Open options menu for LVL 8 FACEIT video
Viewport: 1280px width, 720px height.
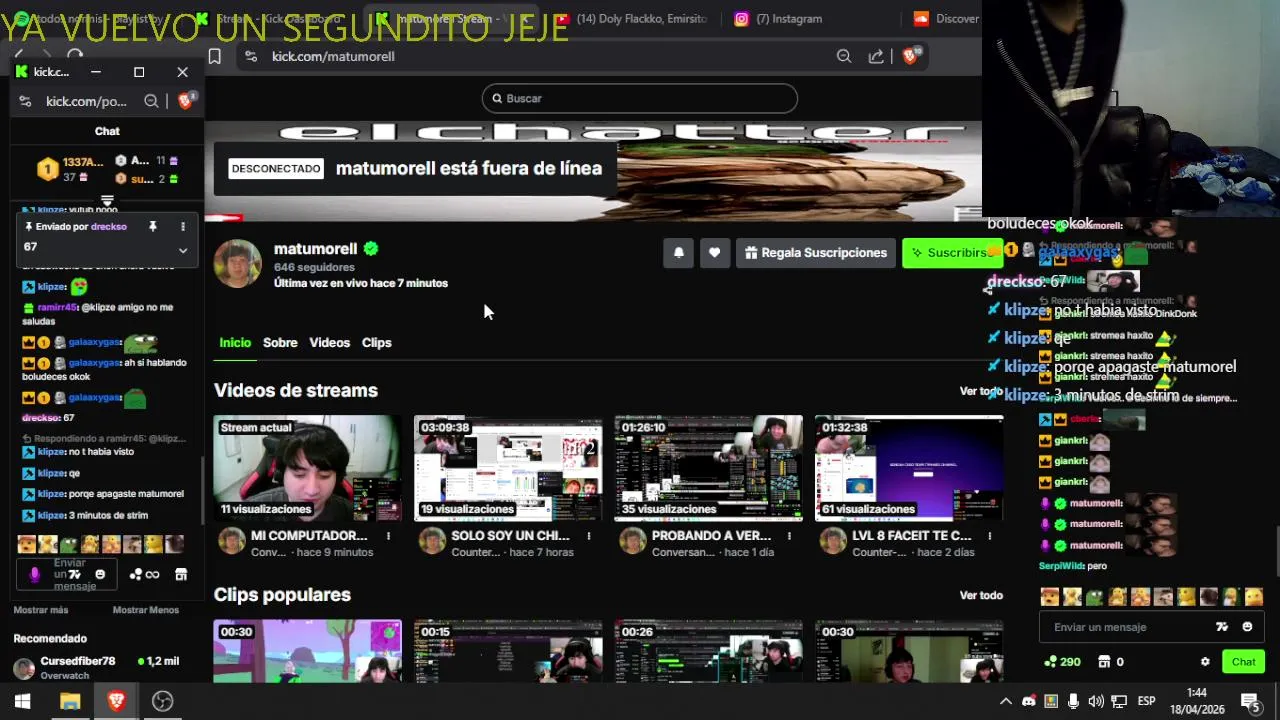tap(990, 536)
